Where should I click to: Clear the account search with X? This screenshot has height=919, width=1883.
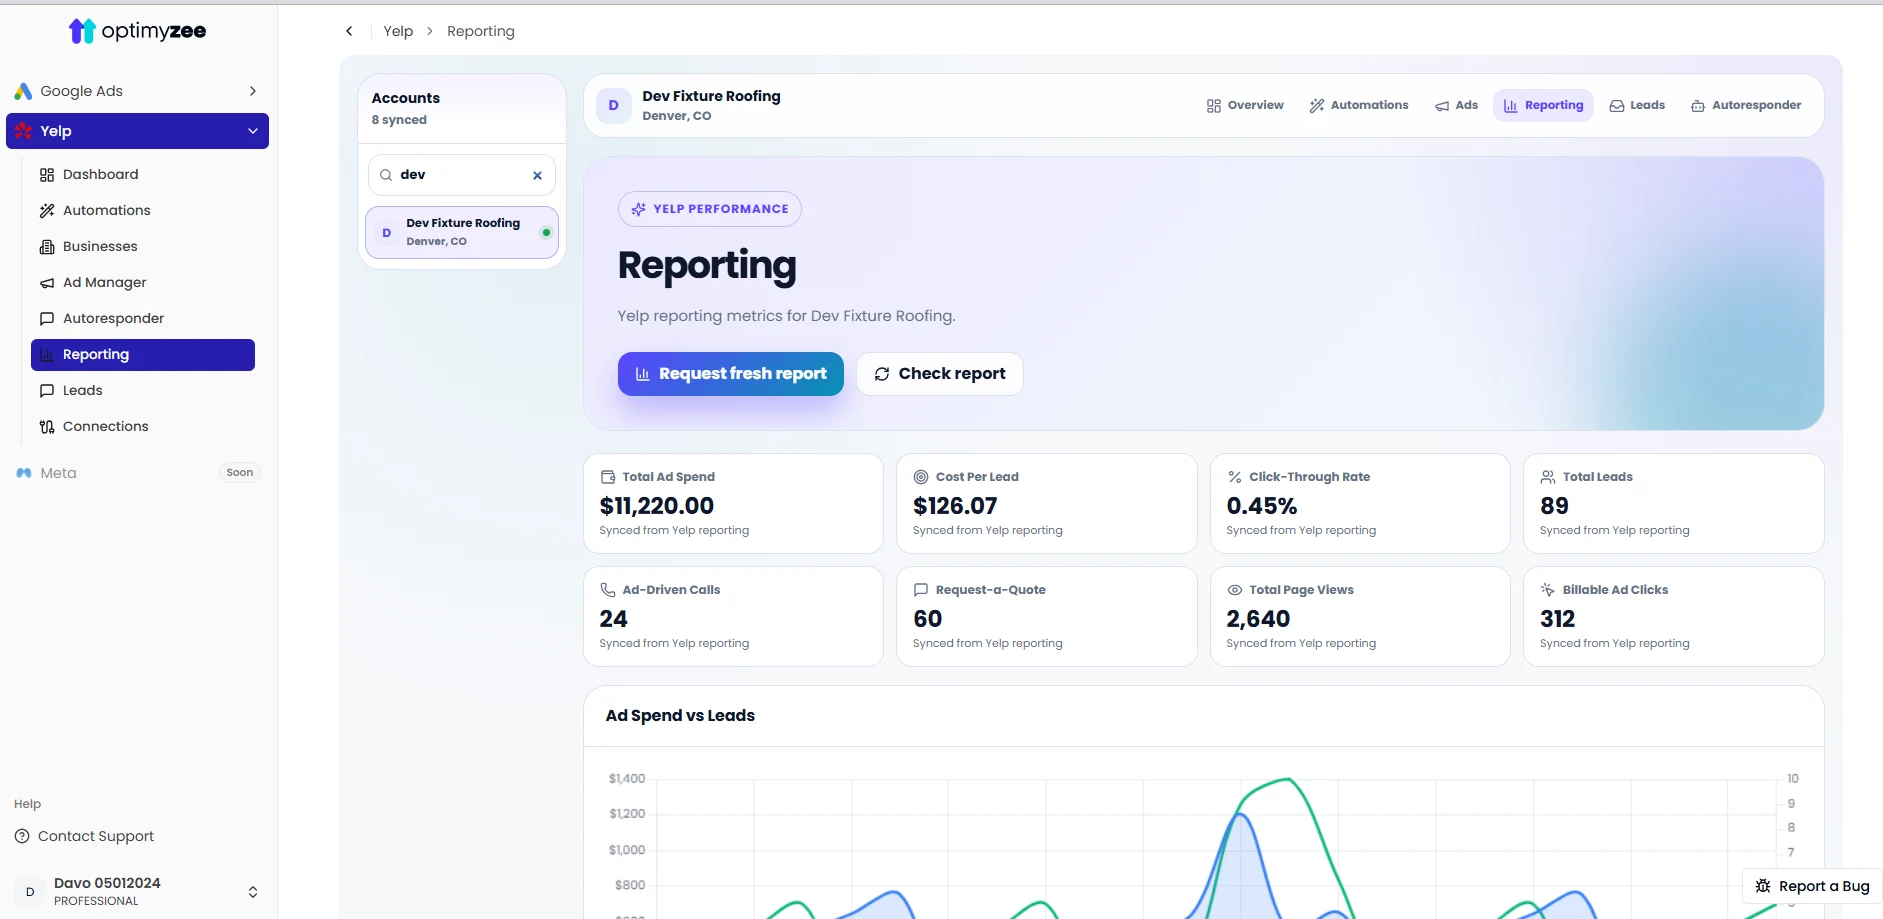tap(537, 175)
